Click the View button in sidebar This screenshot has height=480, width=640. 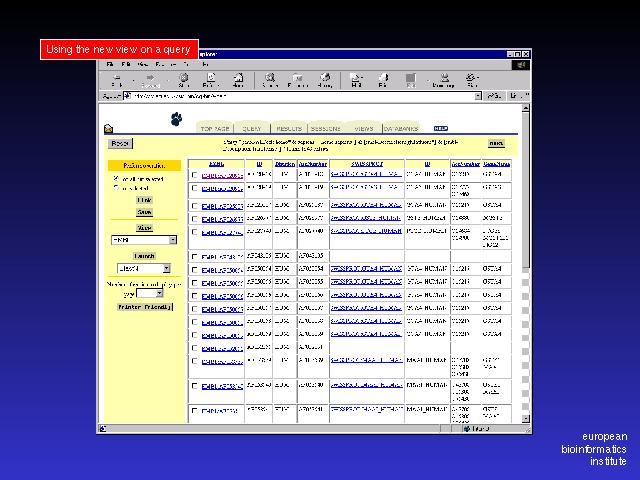[144, 228]
